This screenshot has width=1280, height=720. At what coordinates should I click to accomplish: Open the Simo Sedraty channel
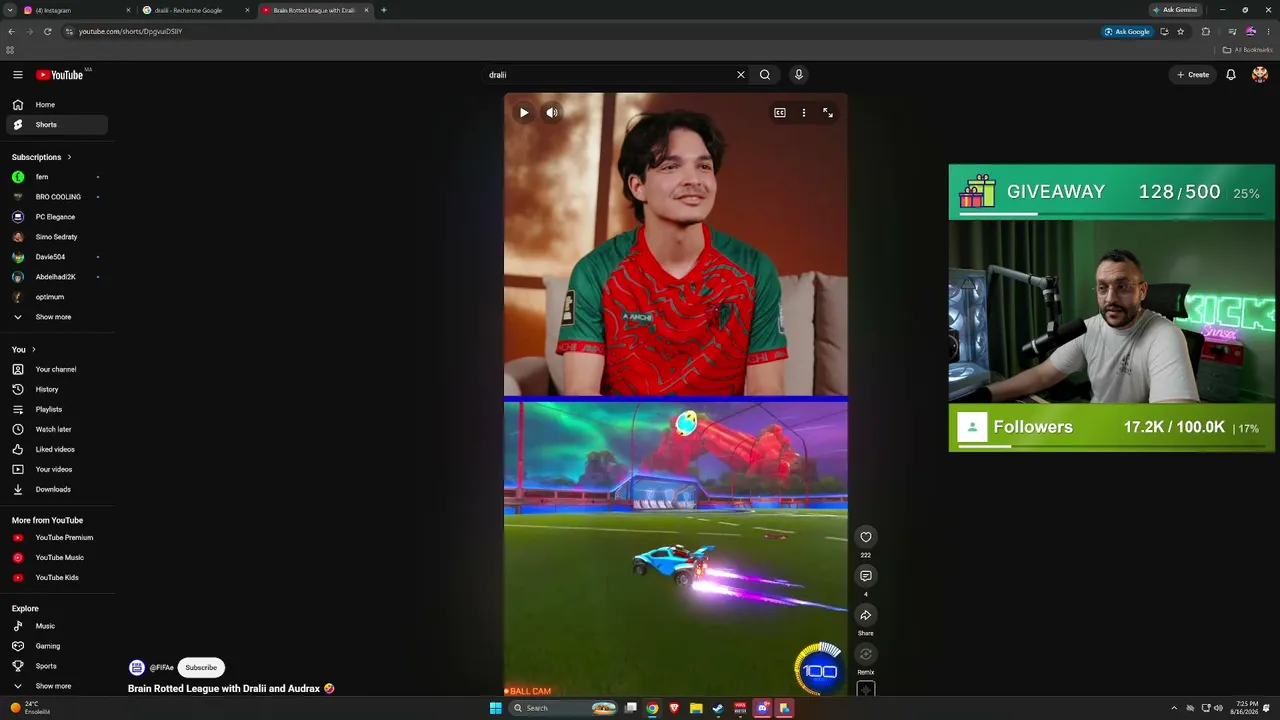(57, 237)
